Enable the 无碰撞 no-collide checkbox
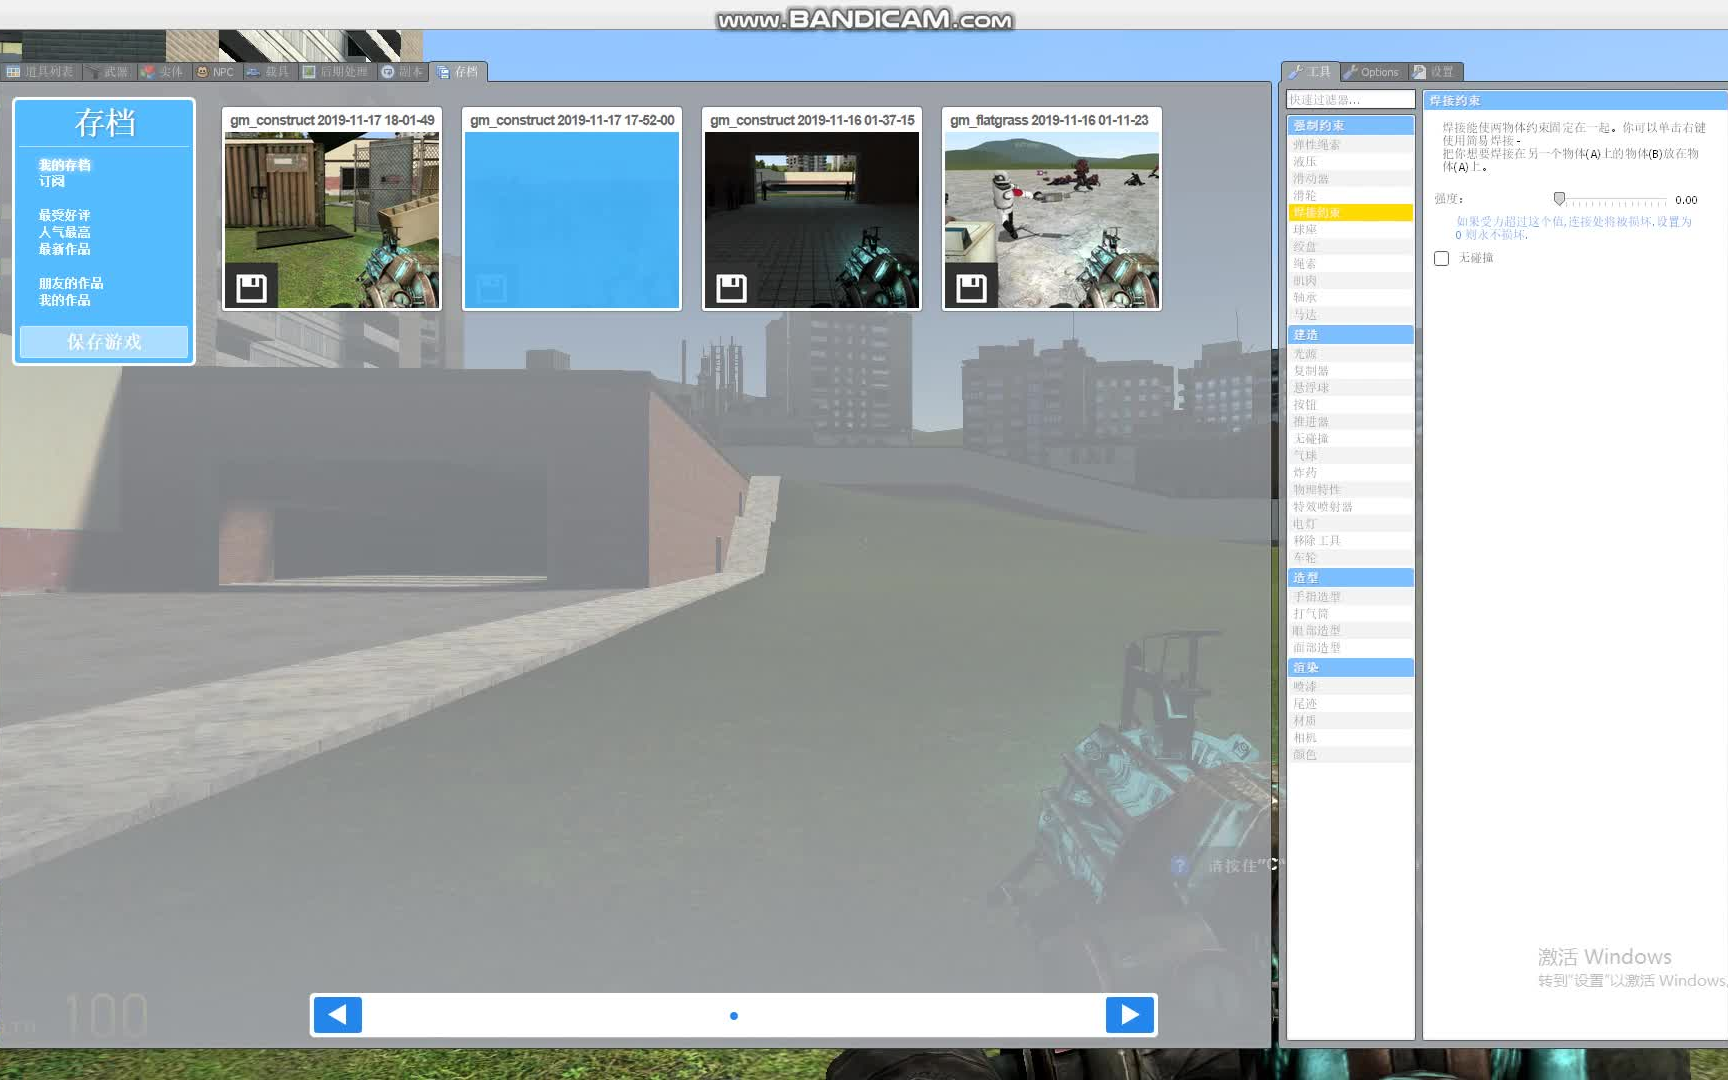 (x=1441, y=258)
